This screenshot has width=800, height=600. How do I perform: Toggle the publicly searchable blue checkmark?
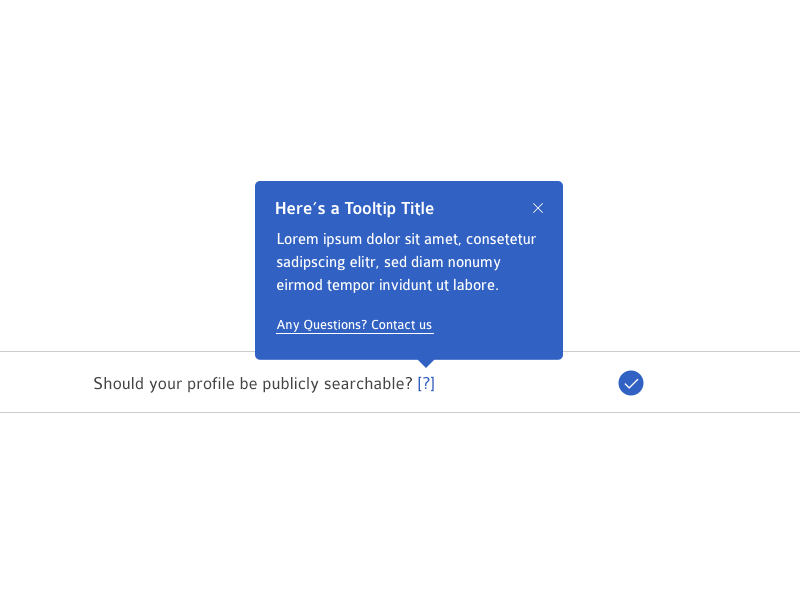click(x=631, y=383)
